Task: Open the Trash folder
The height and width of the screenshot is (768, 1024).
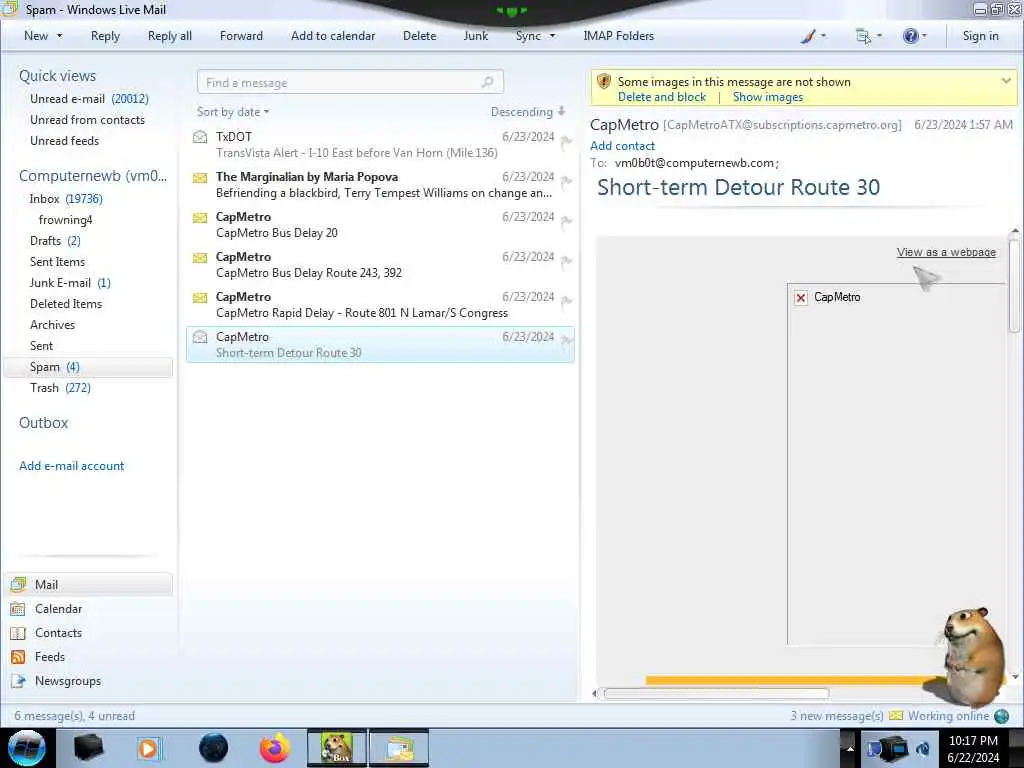Action: pos(60,387)
